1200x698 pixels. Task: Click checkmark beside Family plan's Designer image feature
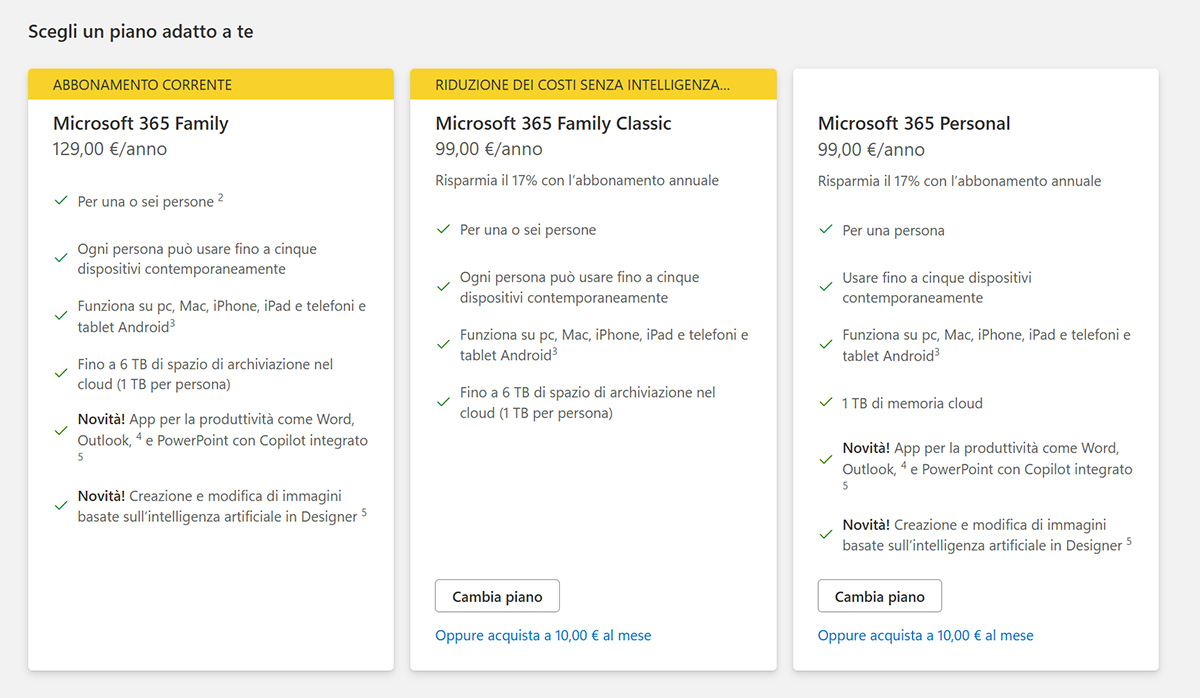(61, 506)
